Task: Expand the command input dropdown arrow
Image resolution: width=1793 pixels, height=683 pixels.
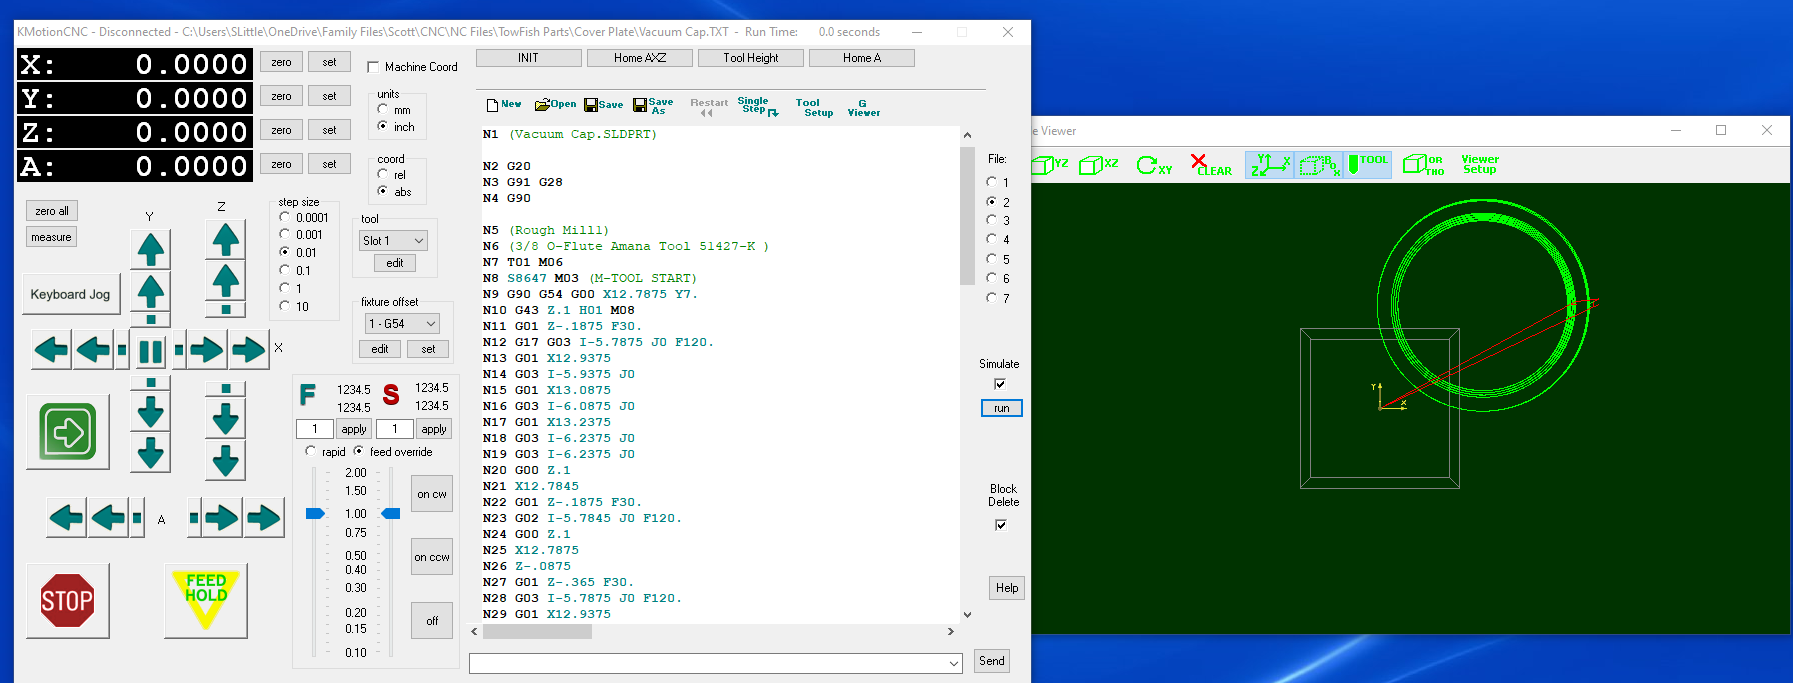Action: (953, 663)
